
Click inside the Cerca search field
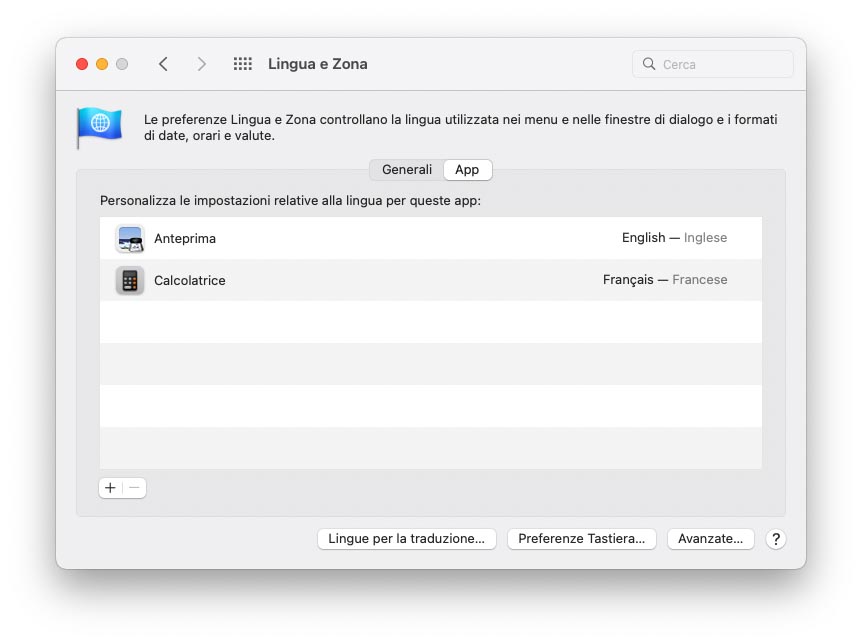(712, 63)
